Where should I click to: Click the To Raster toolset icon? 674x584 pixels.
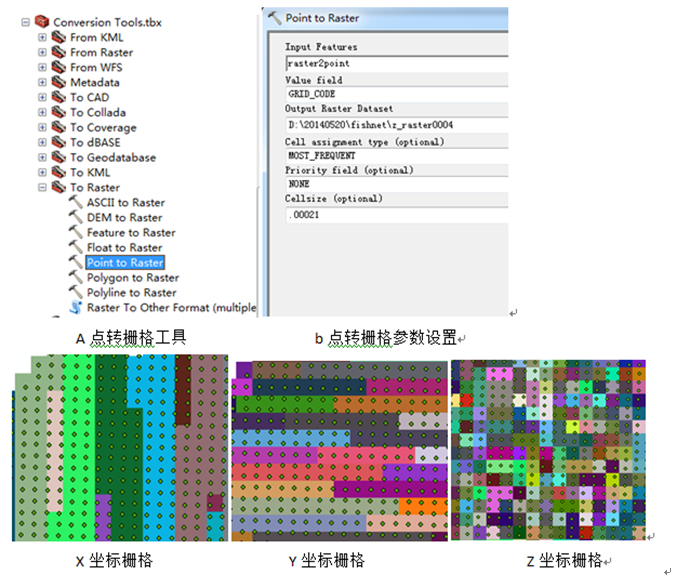click(x=59, y=187)
